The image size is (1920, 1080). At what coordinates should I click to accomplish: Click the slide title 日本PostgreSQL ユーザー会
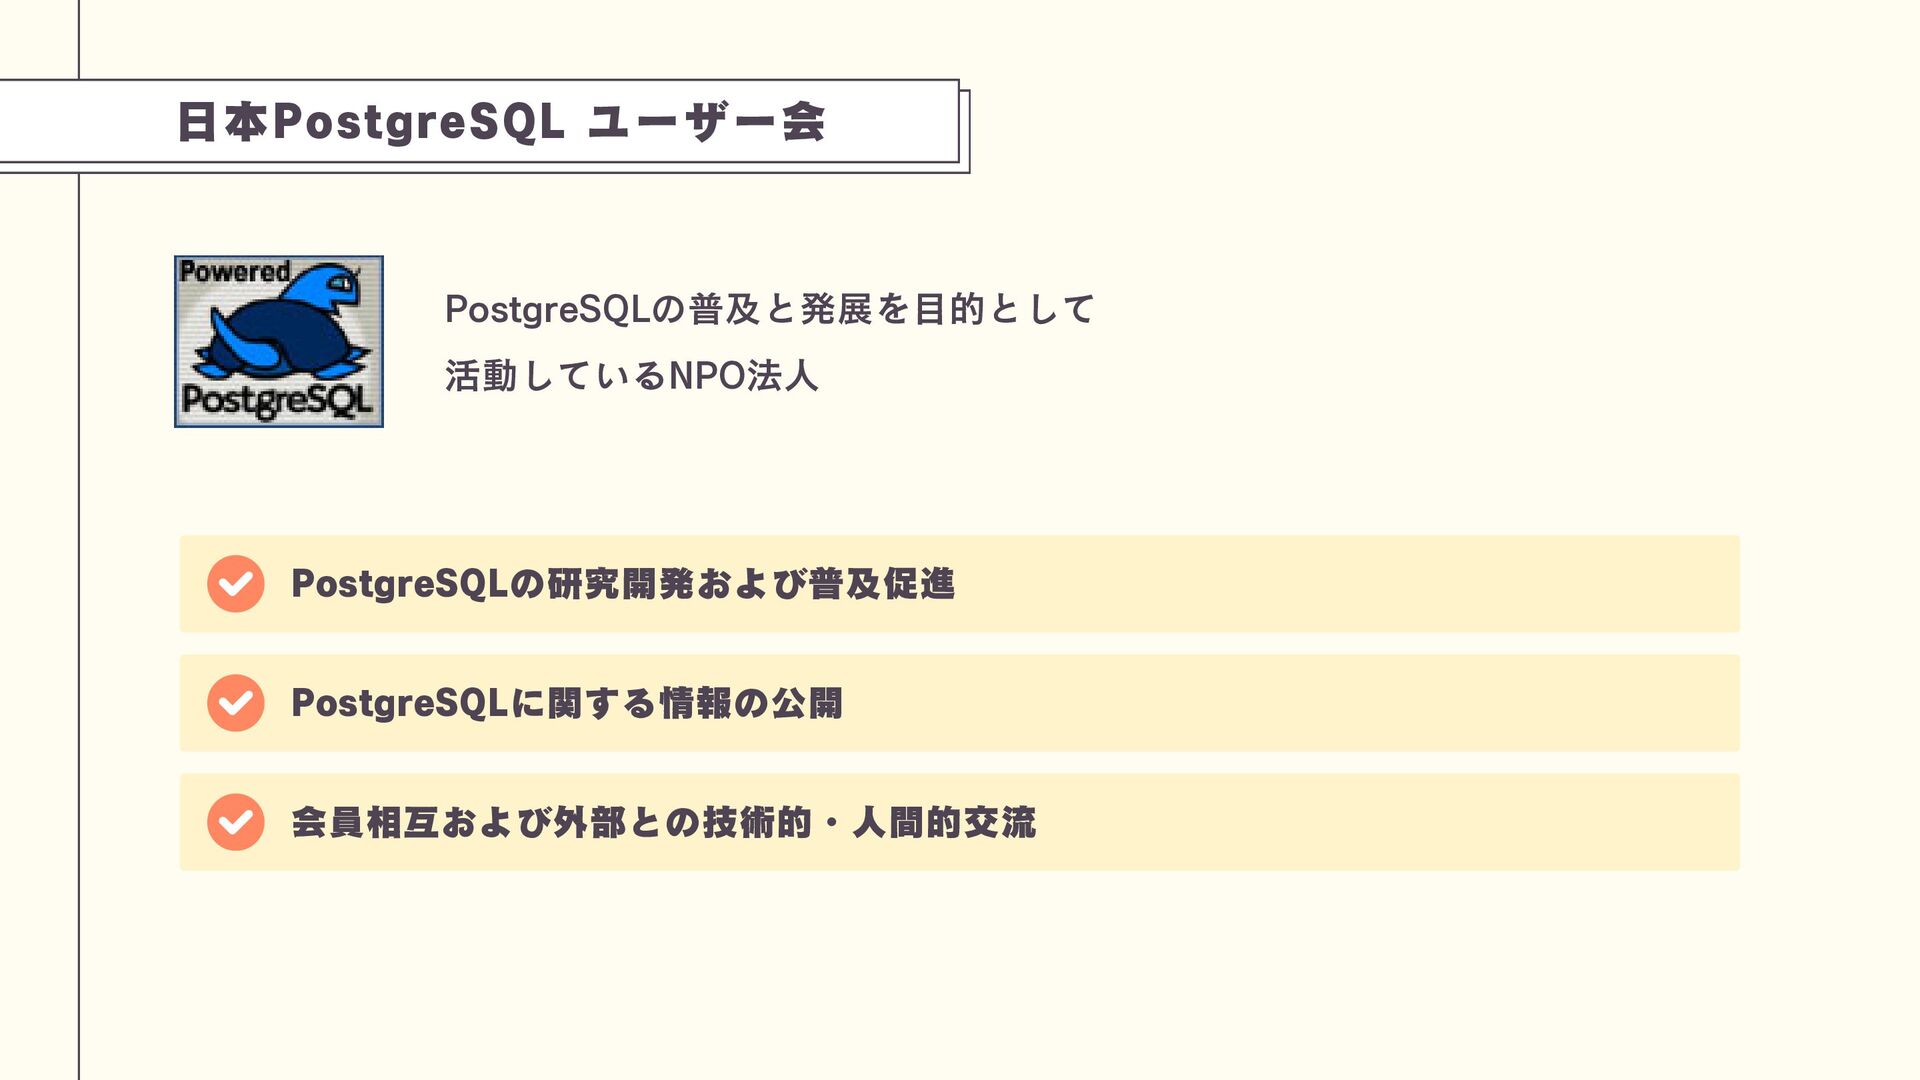pos(500,122)
